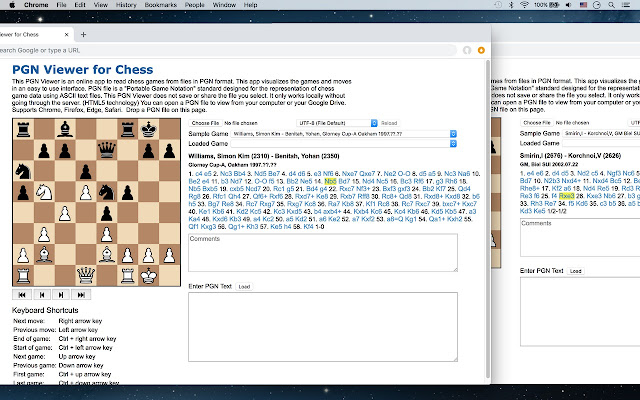
Task: Open the People menu
Action: click(194, 5)
